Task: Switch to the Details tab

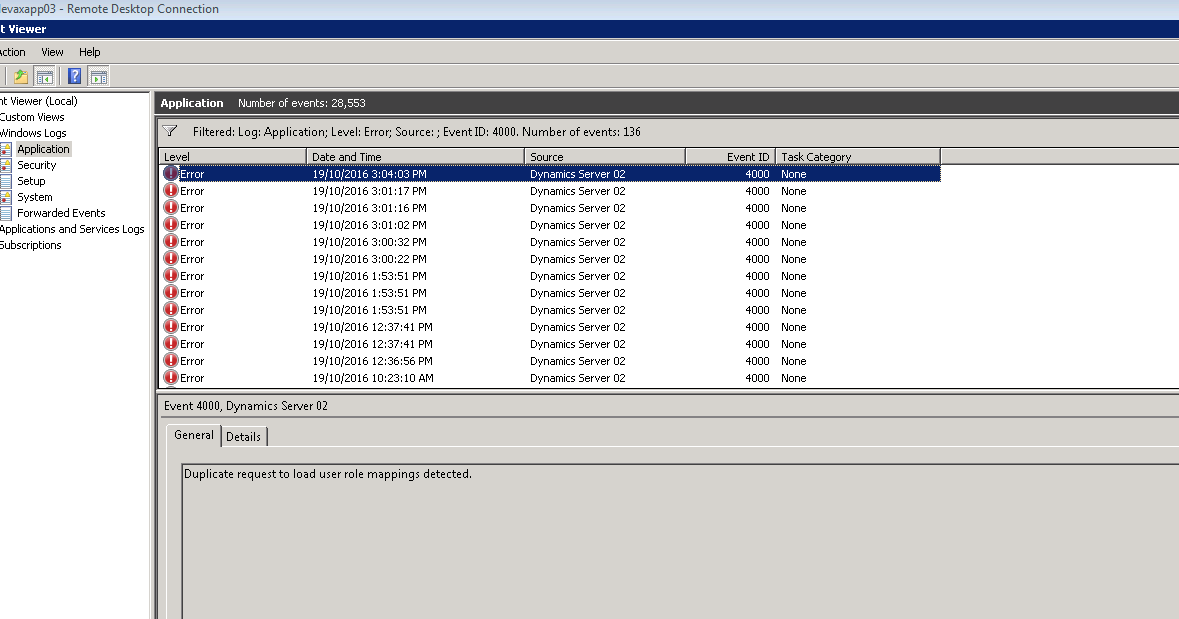Action: (x=244, y=436)
